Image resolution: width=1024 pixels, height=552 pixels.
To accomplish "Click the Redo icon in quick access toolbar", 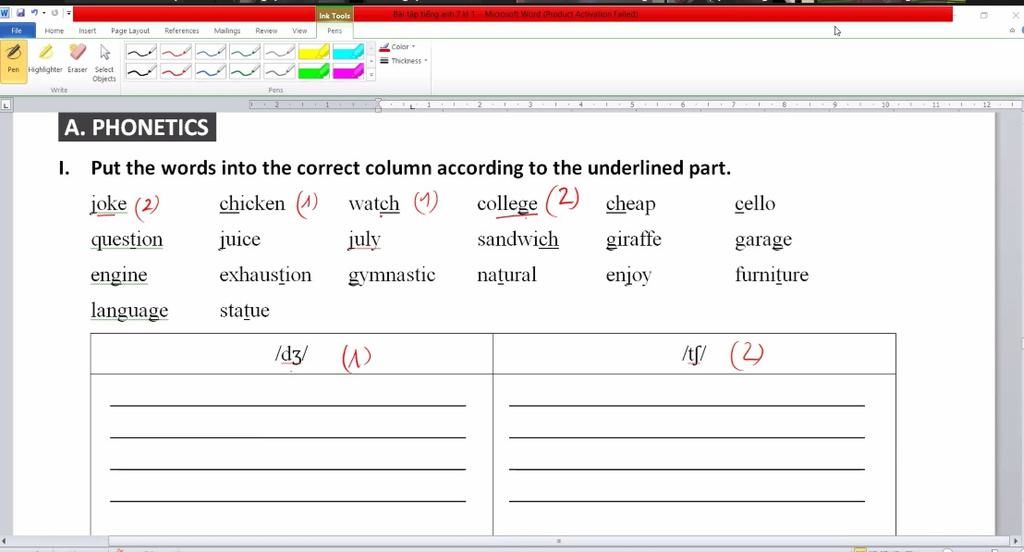I will [x=55, y=12].
